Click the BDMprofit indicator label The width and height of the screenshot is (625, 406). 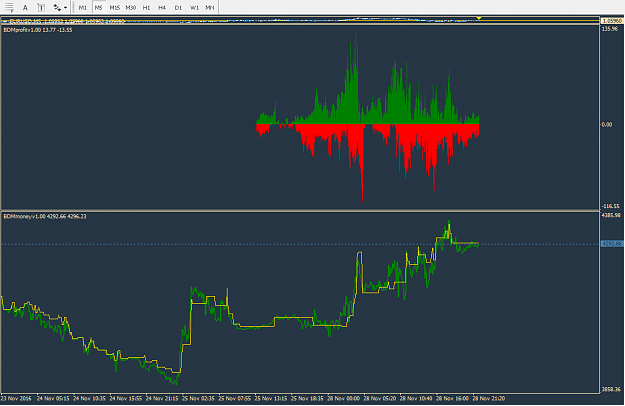pos(38,30)
